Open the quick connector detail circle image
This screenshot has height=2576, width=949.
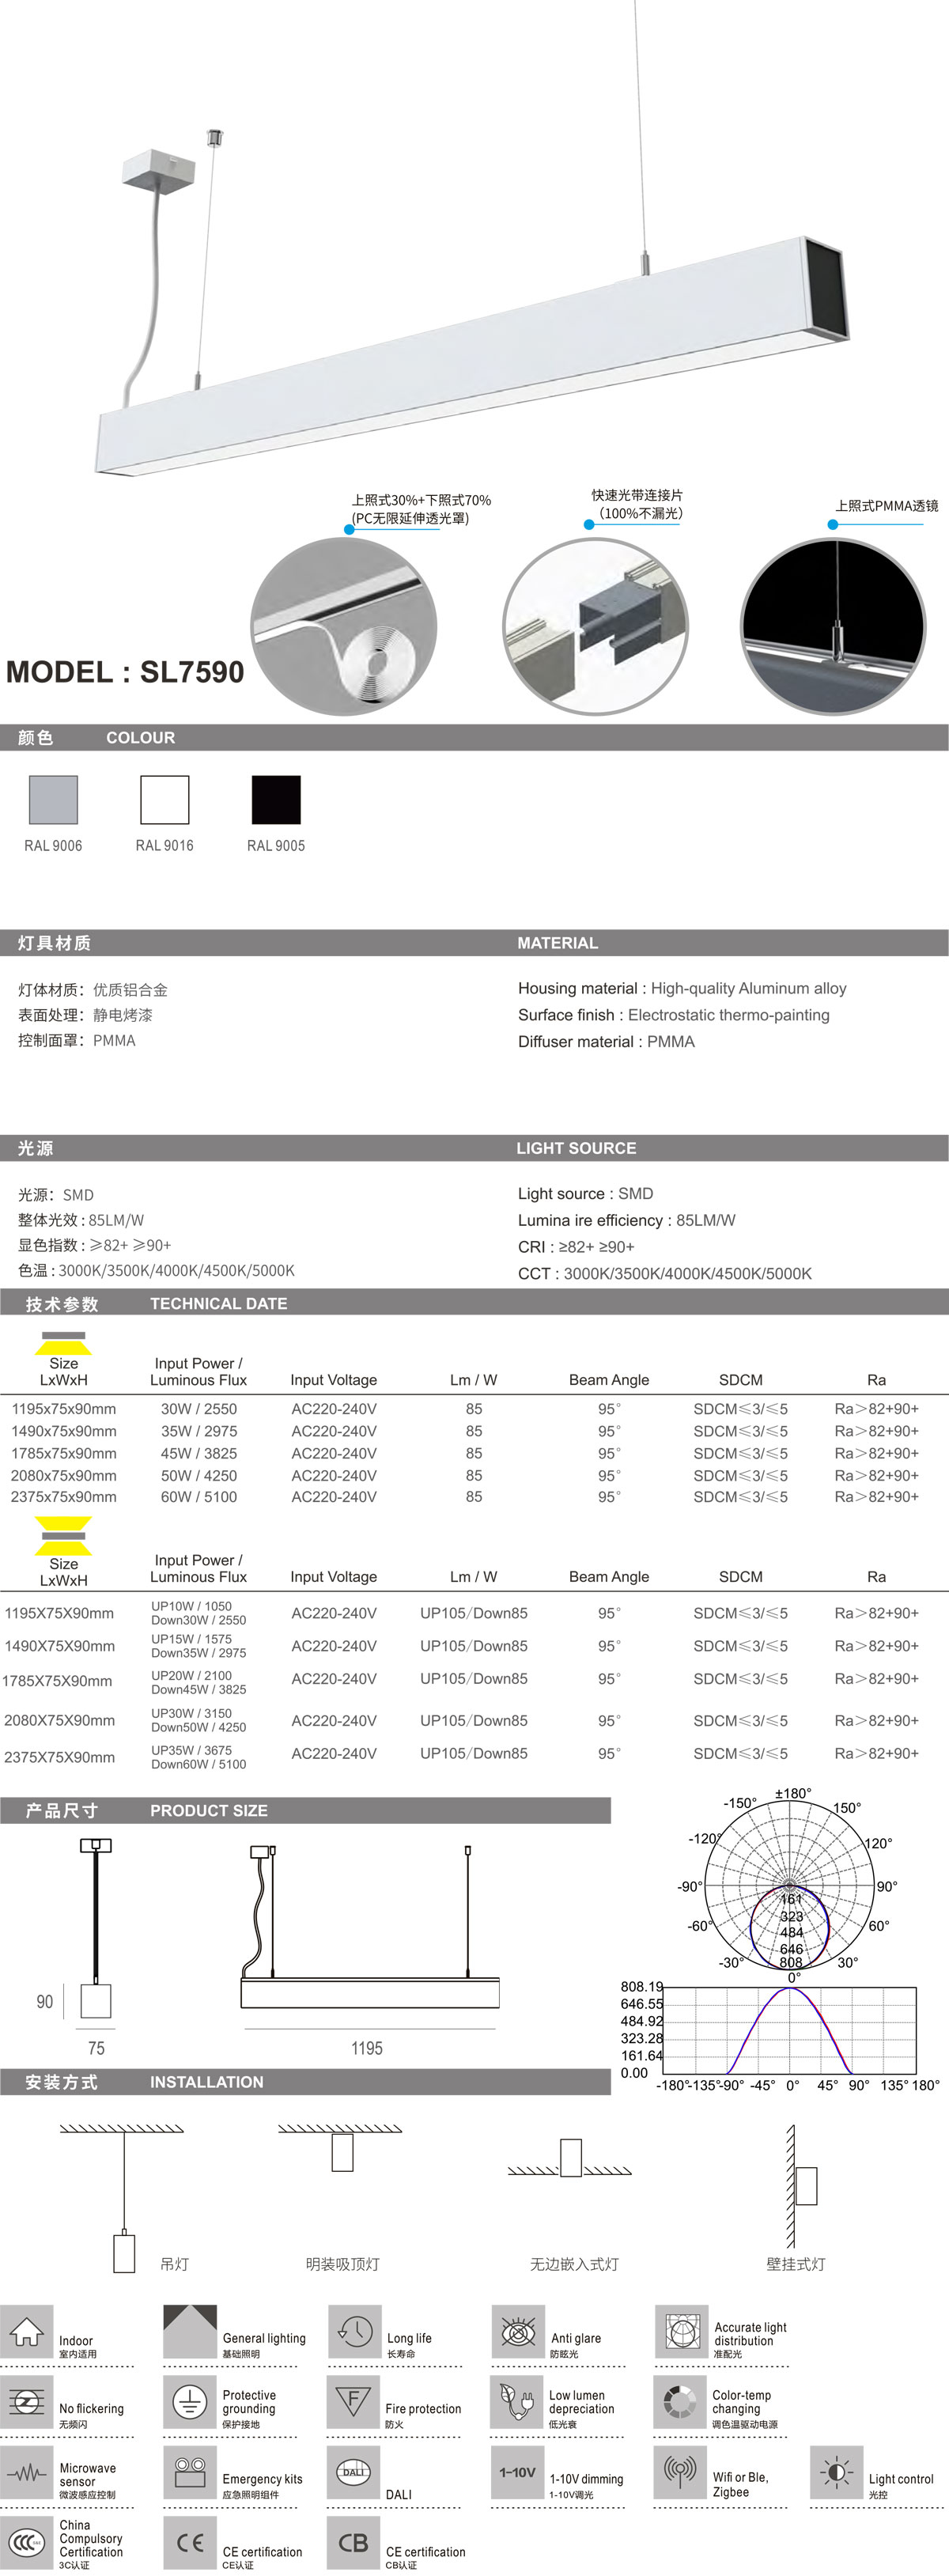(x=596, y=627)
